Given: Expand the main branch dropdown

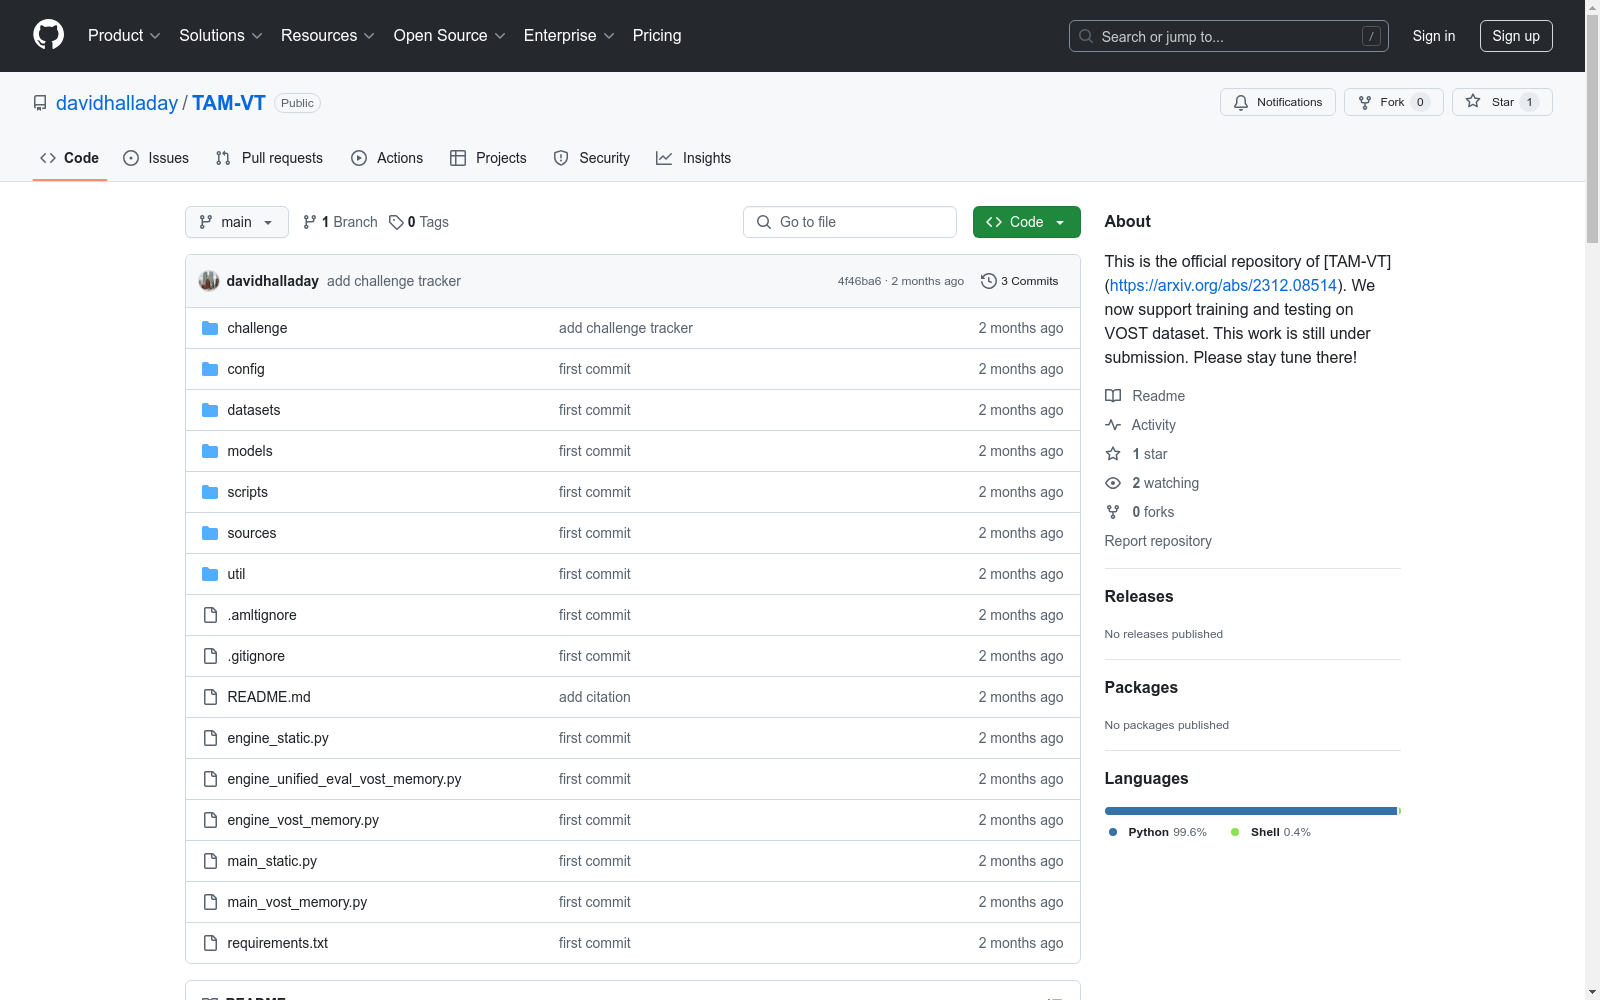Looking at the screenshot, I should pyautogui.click(x=236, y=222).
